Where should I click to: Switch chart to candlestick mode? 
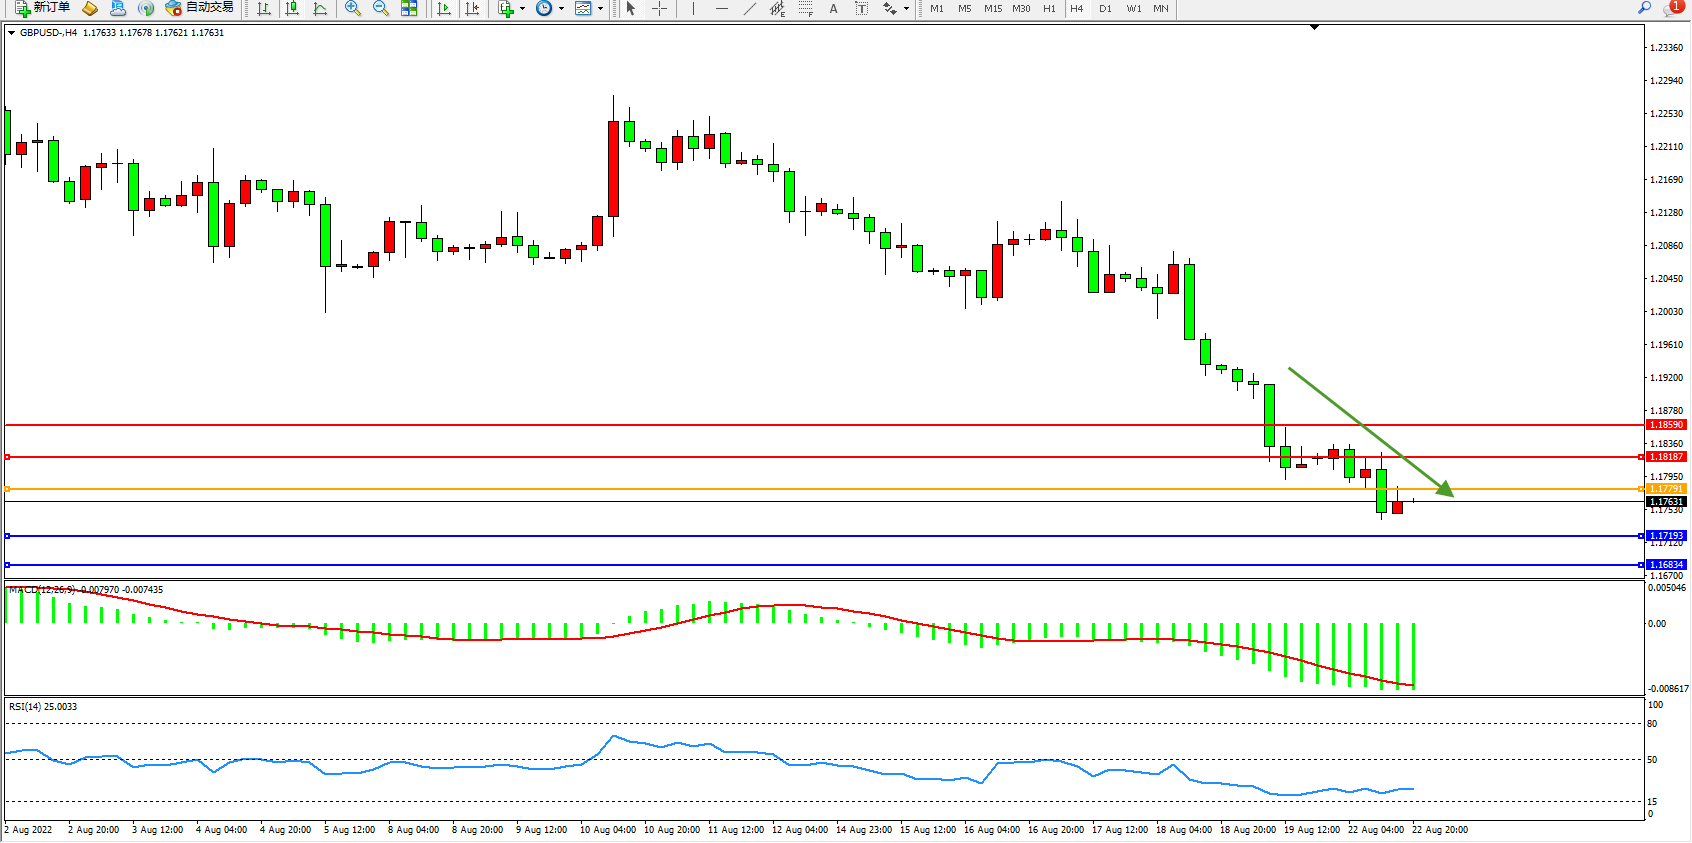pyautogui.click(x=292, y=8)
